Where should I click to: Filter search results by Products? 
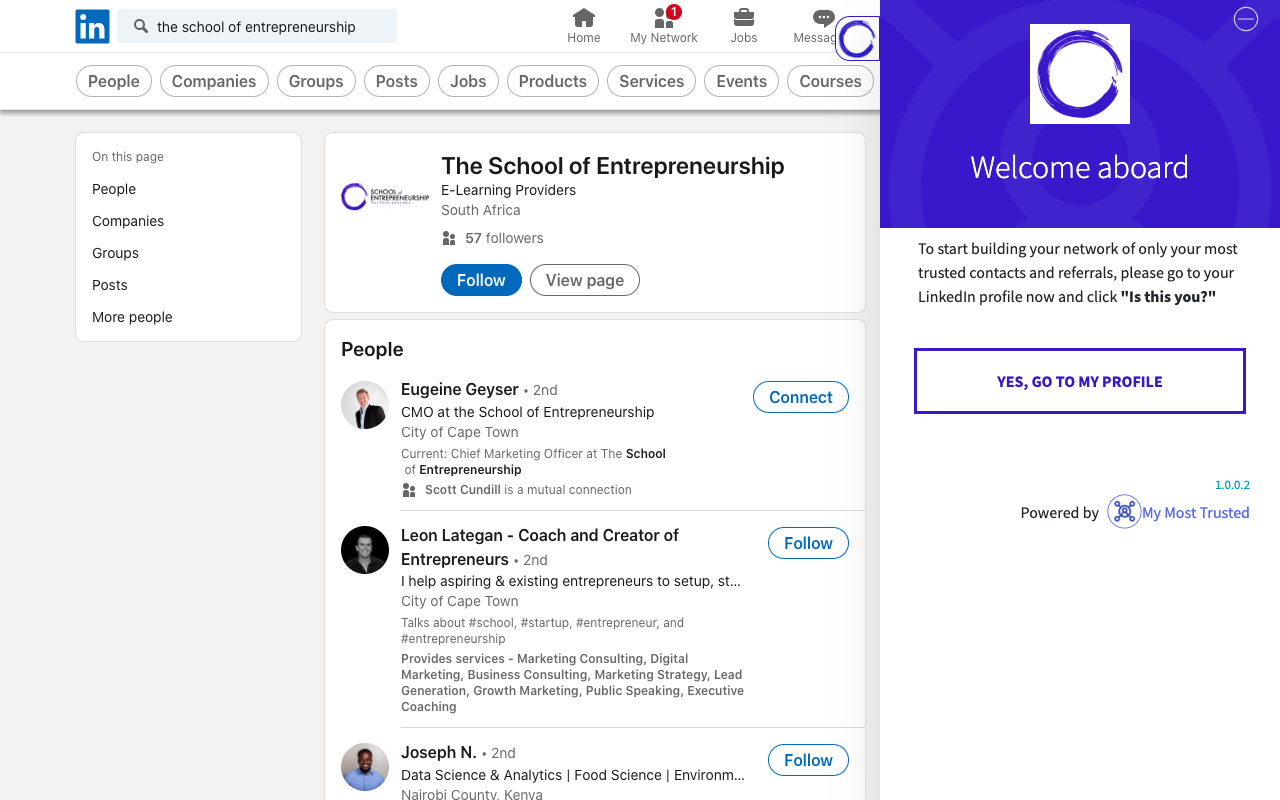click(x=553, y=81)
